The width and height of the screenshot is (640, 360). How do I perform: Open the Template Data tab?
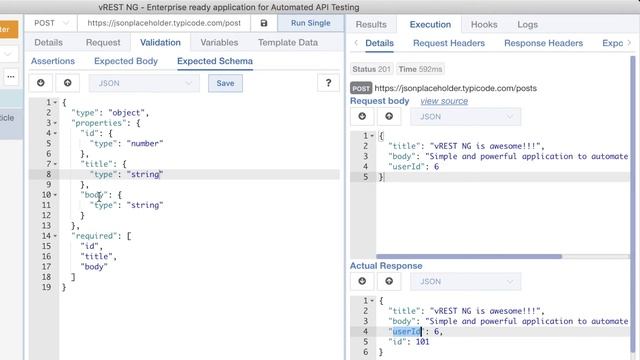click(x=288, y=42)
